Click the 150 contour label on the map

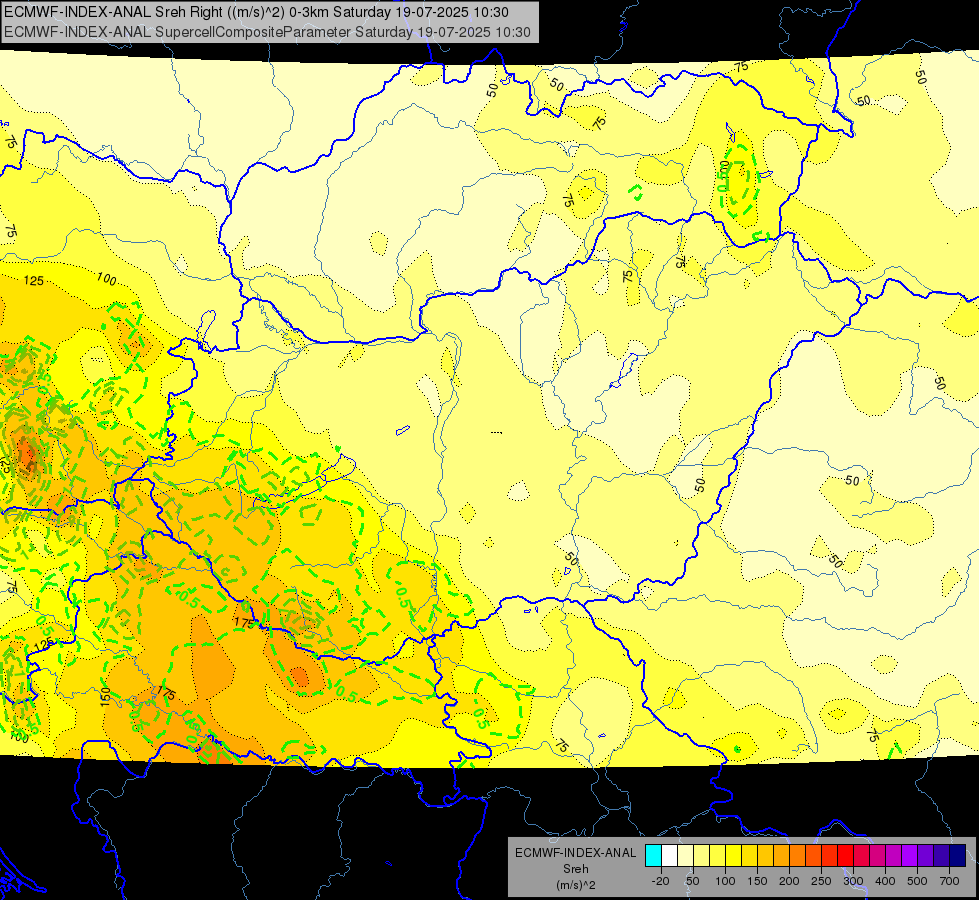[105, 695]
